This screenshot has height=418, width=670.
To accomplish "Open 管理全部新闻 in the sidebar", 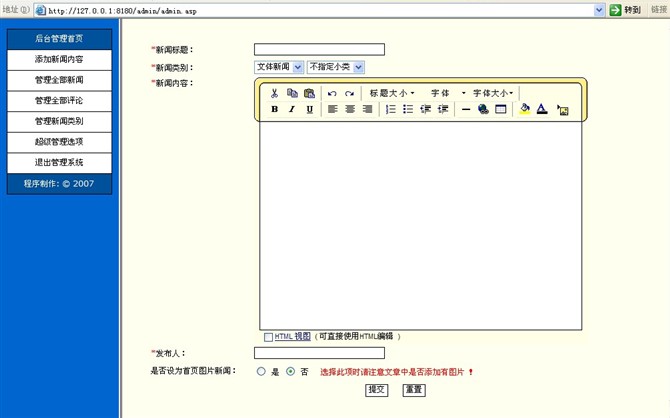I will coord(59,80).
